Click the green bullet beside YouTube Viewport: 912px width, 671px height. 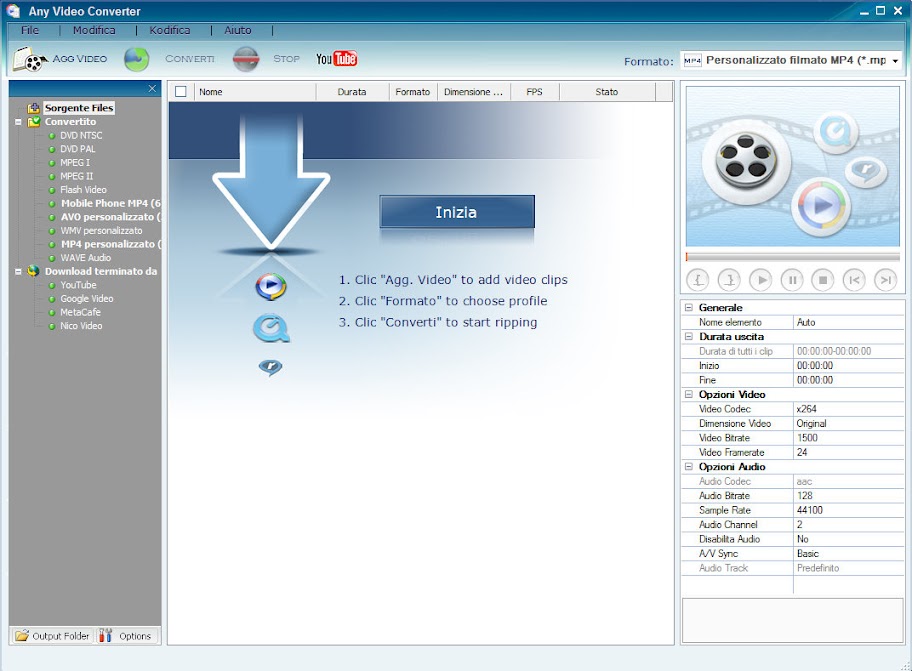coord(52,285)
